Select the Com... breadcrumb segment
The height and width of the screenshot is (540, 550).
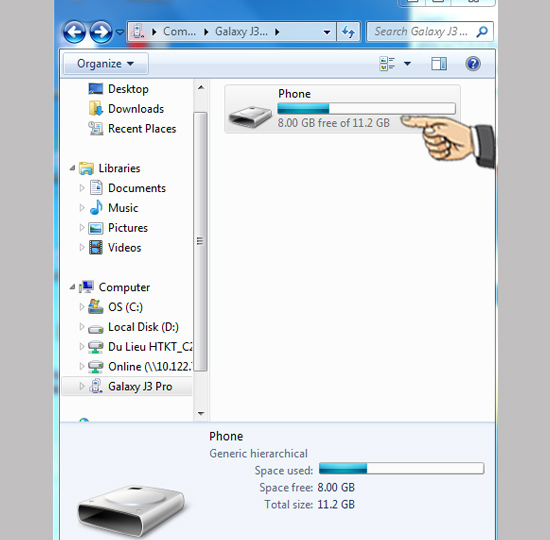click(x=179, y=32)
